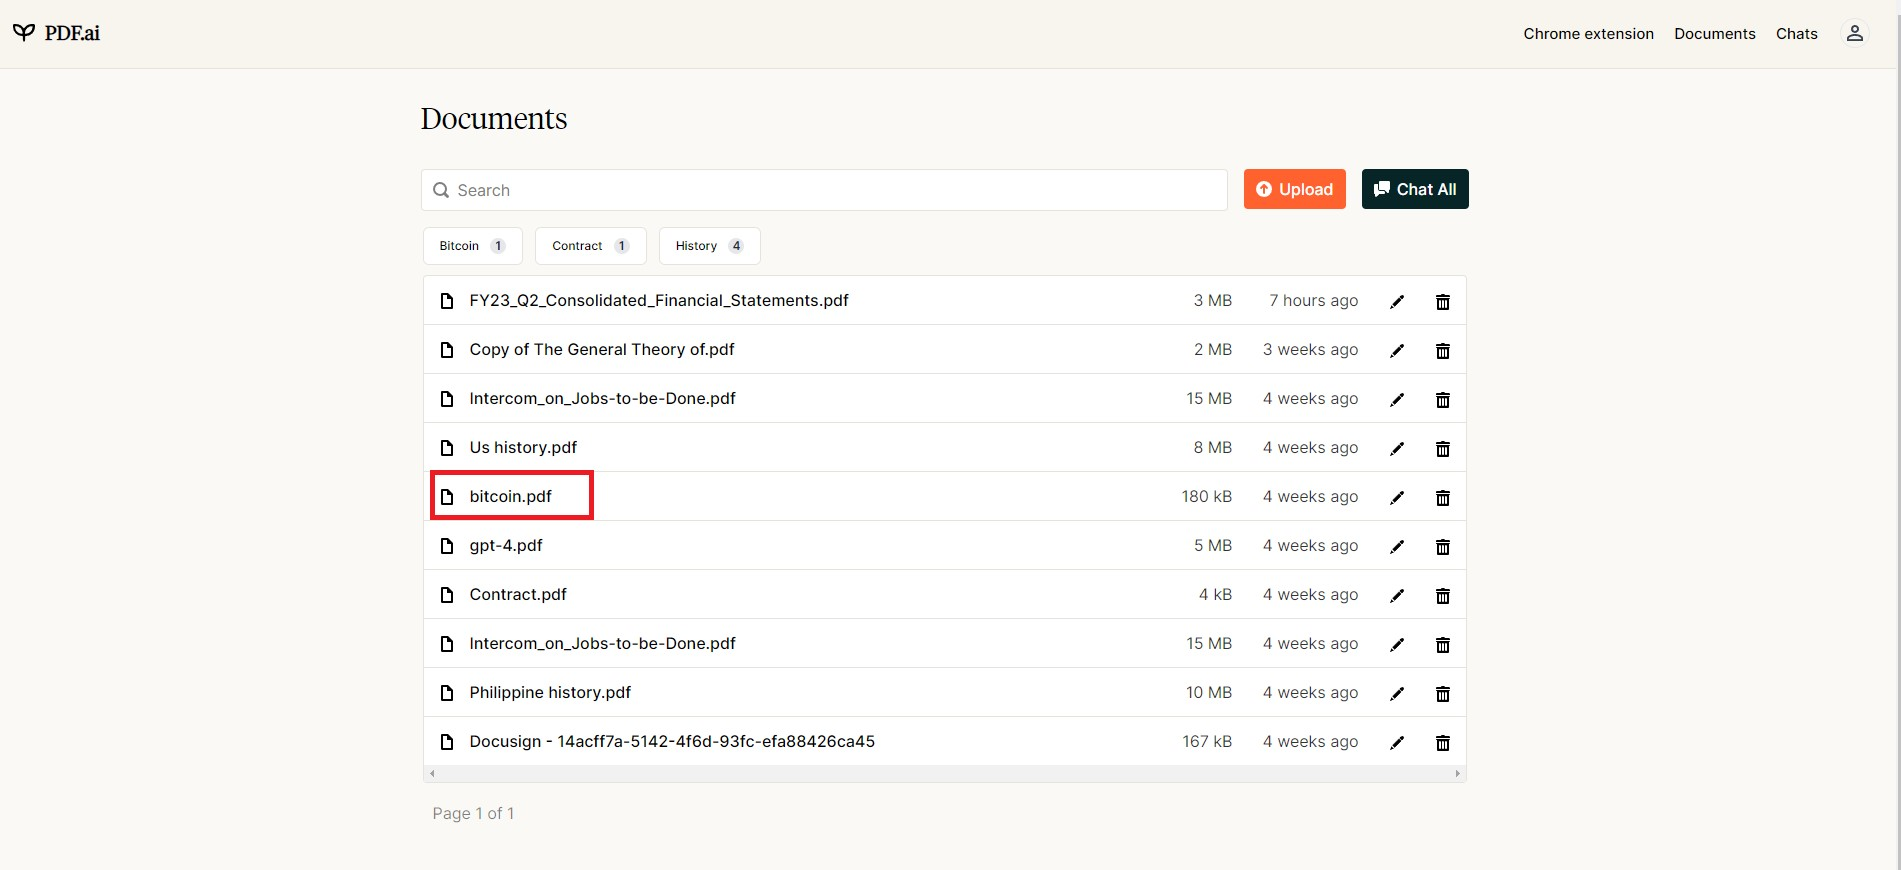
Task: Focus the document Search field
Action: coord(824,190)
